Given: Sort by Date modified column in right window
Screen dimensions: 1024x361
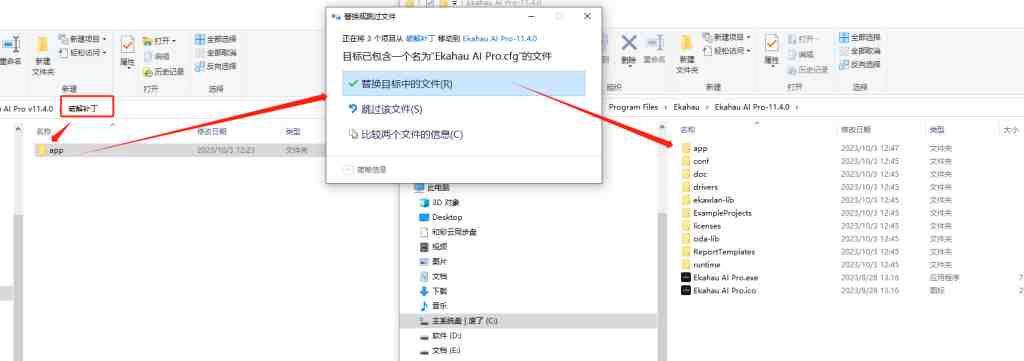Looking at the screenshot, I should click(855, 130).
